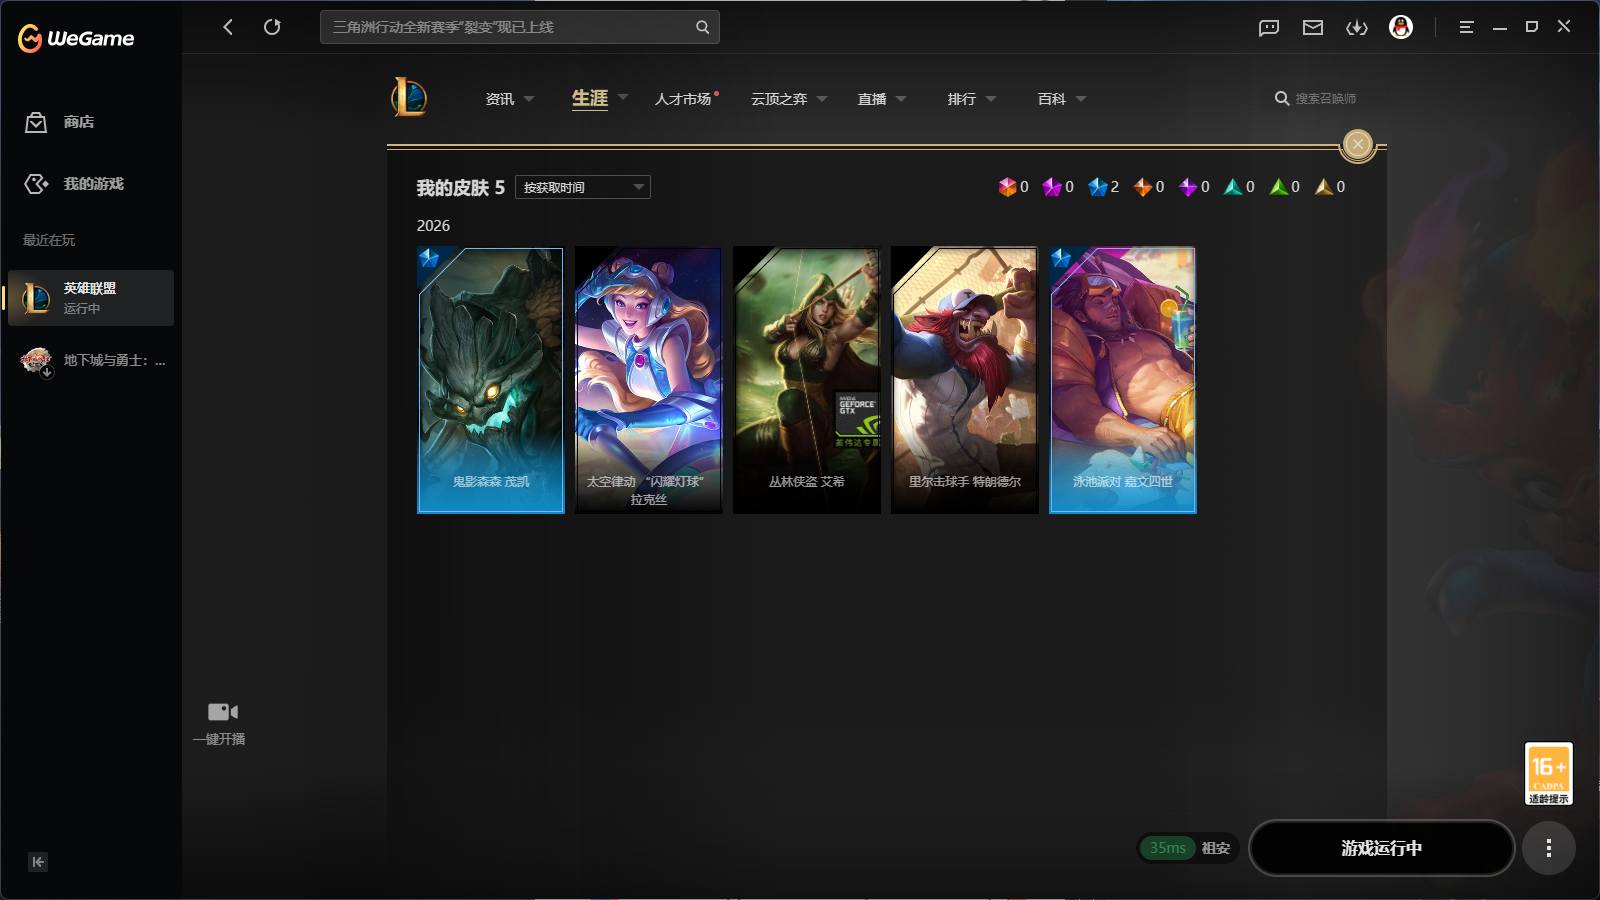The image size is (1600, 900).
Task: Click the yellow triangle gem icon
Action: point(1323,187)
